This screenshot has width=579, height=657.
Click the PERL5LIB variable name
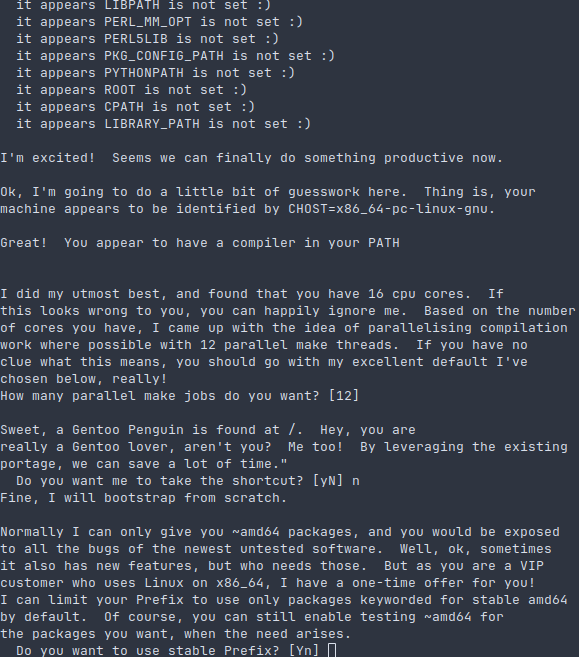136,39
